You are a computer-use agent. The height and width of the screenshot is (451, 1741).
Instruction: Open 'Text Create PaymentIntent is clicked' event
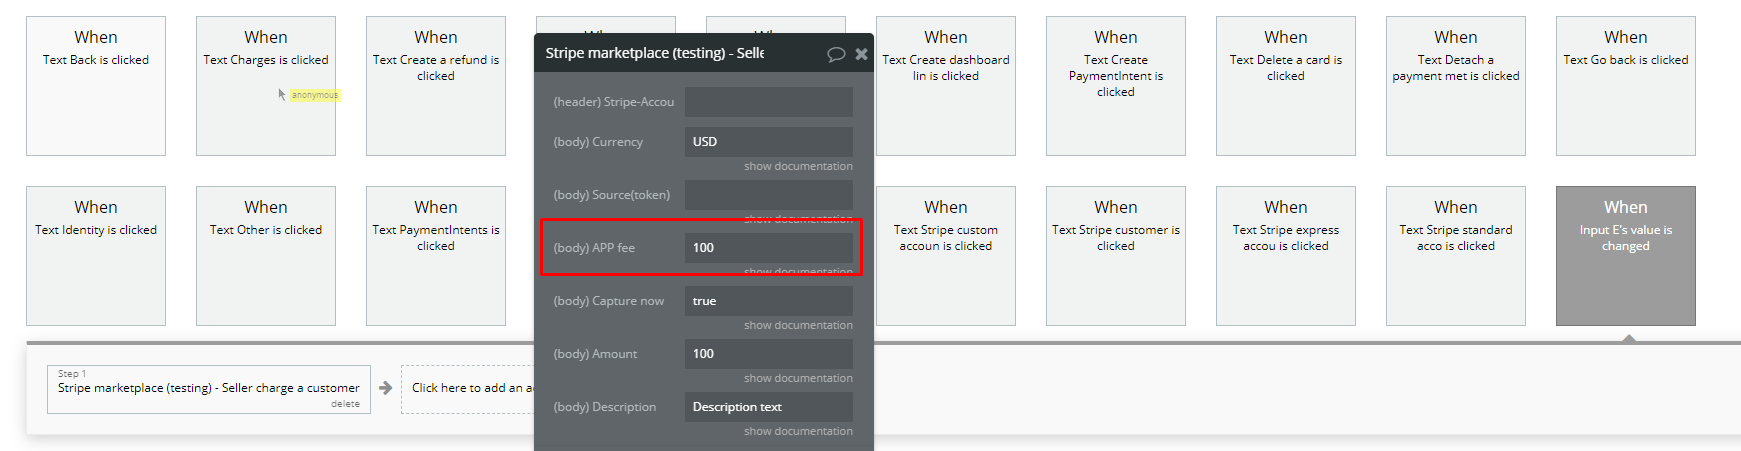[x=1116, y=86]
